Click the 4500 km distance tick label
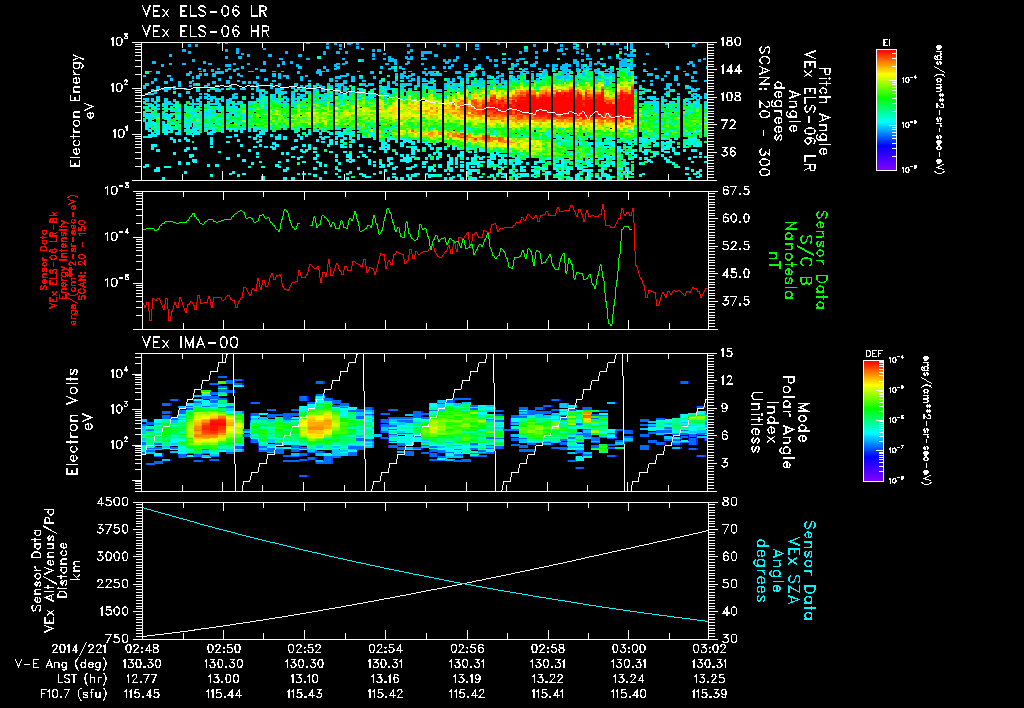 114,502
